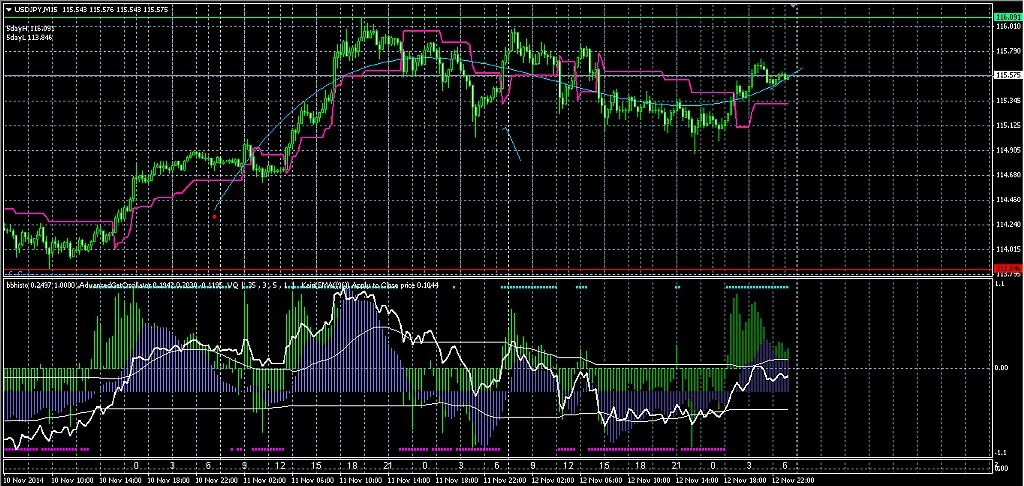Select the red dot below the blue curve
The width and height of the screenshot is (1024, 486).
(215, 216)
